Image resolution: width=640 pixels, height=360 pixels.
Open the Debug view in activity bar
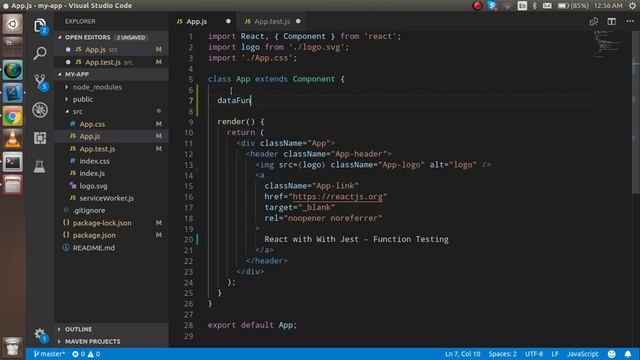click(x=40, y=110)
